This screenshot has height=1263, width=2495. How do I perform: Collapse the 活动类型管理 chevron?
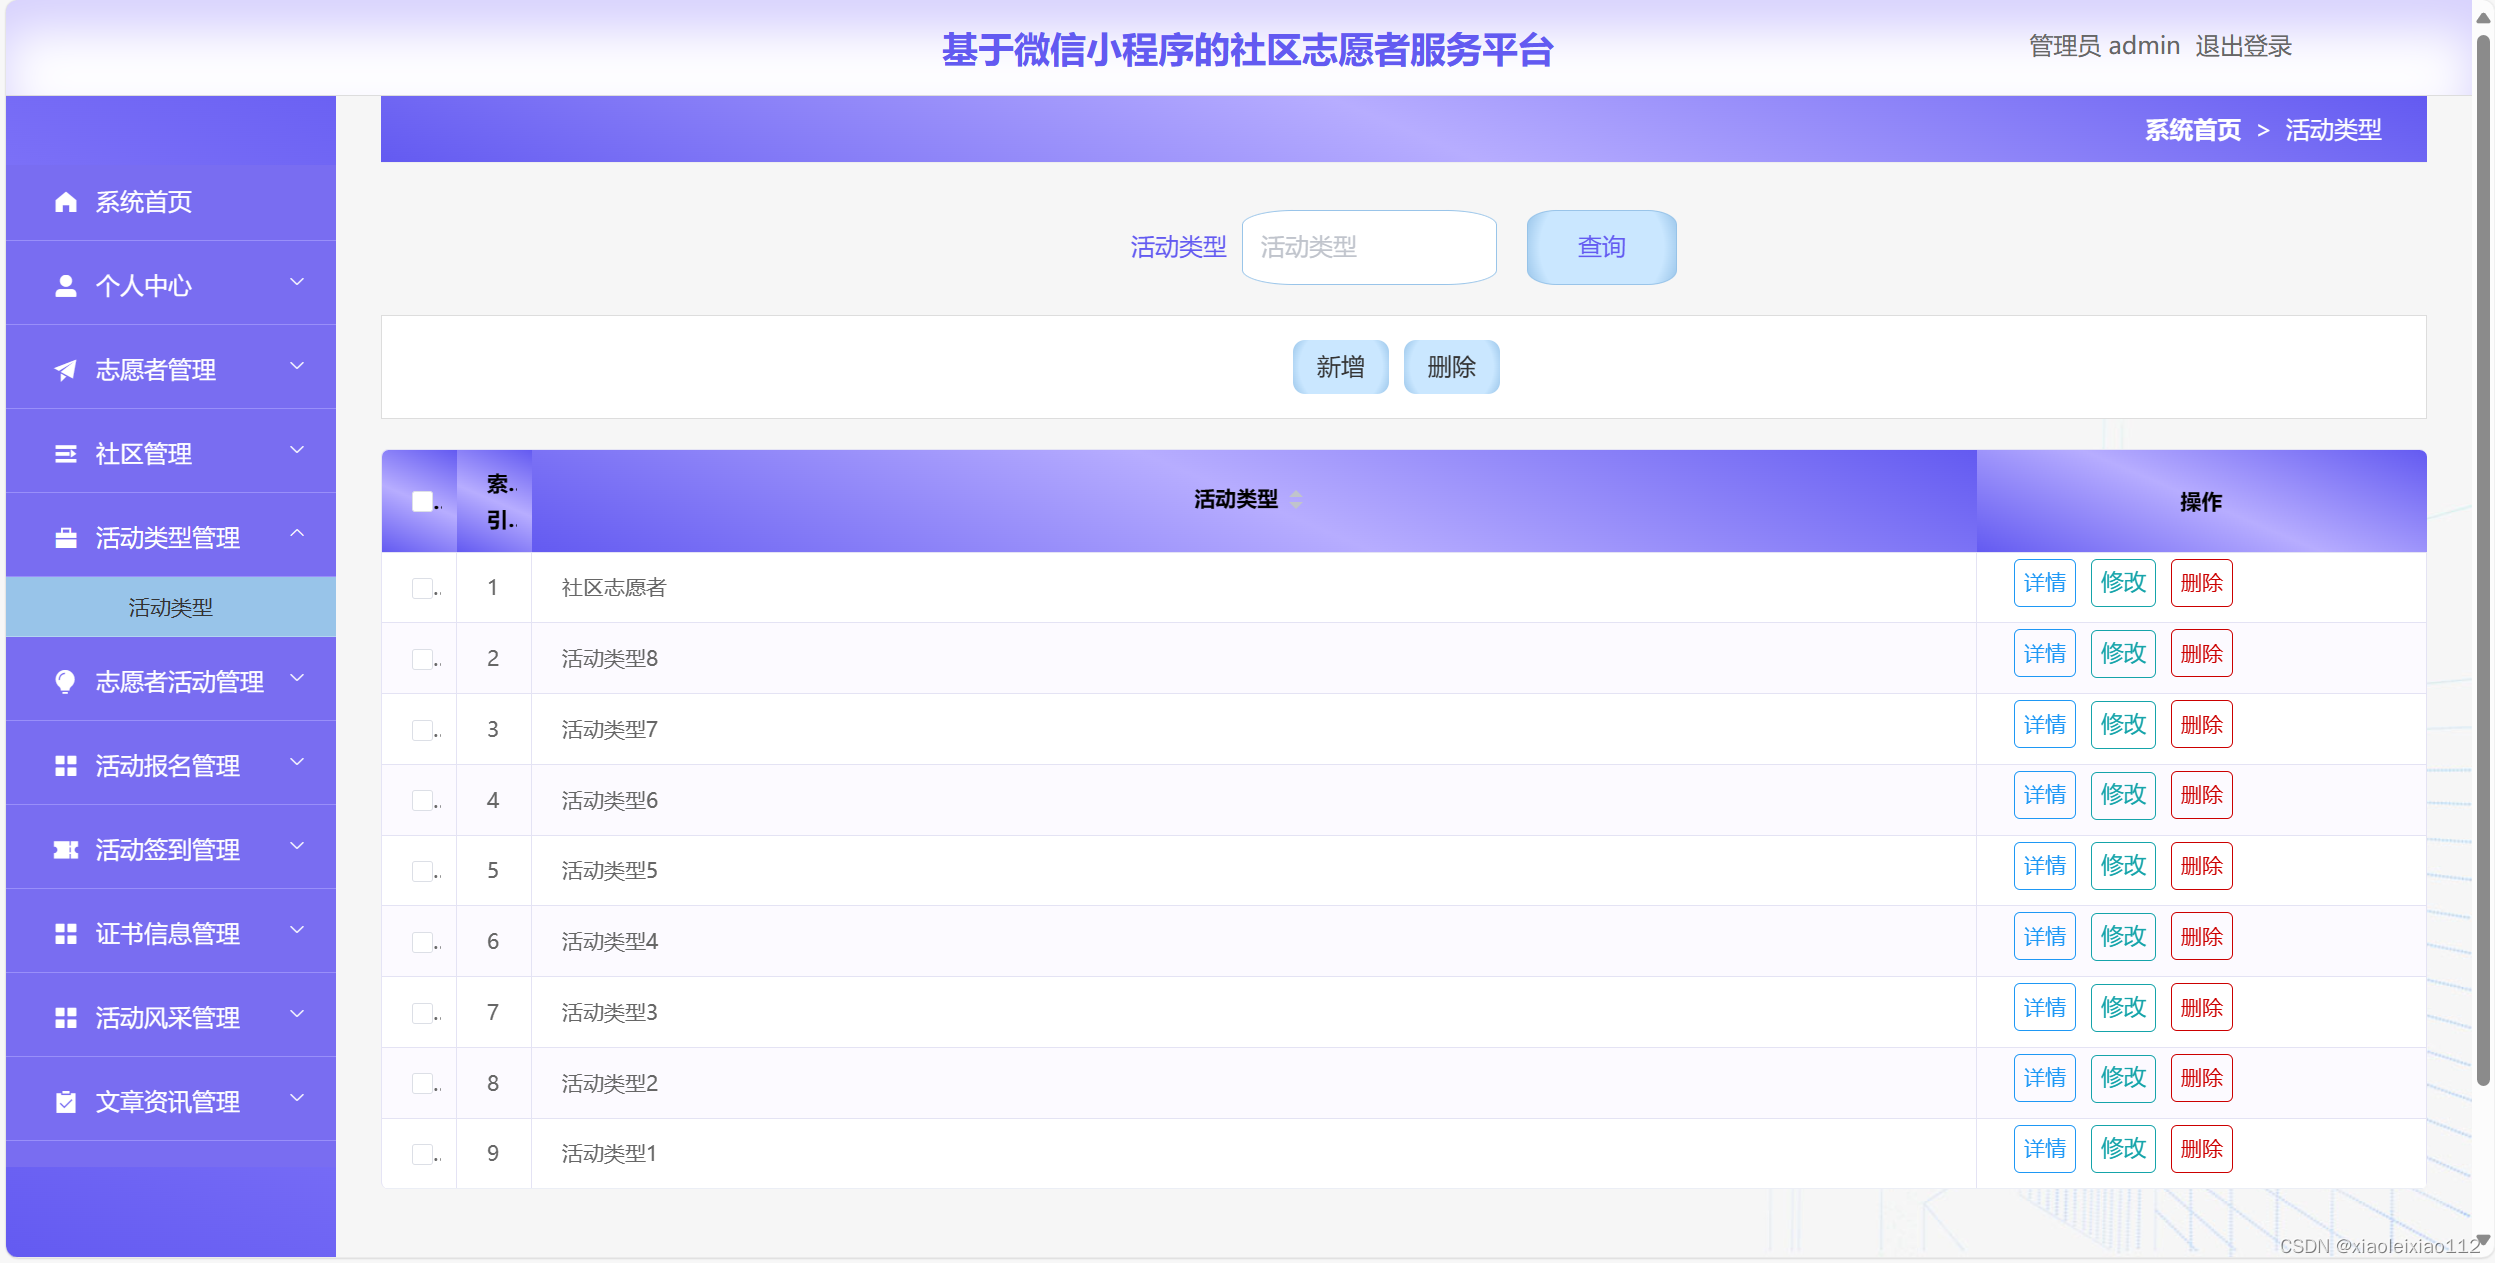pos(297,534)
